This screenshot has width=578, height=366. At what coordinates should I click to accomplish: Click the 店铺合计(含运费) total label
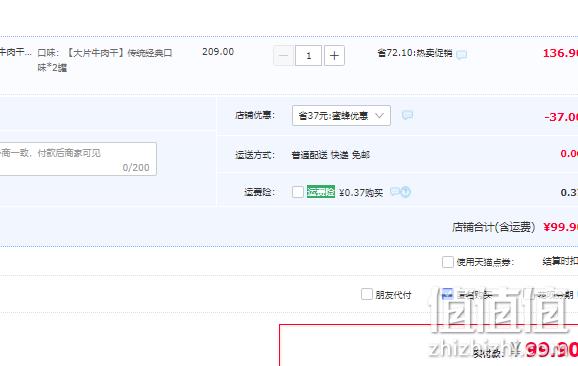click(494, 227)
